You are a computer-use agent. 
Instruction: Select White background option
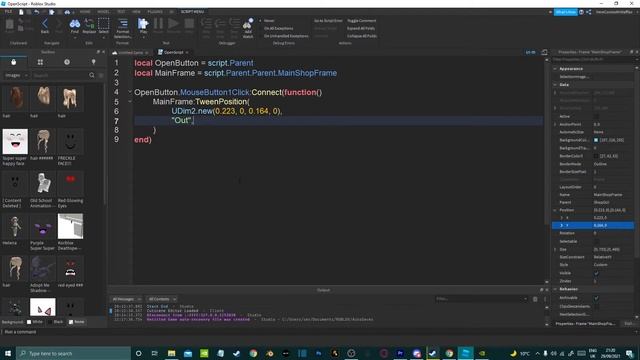34,322
